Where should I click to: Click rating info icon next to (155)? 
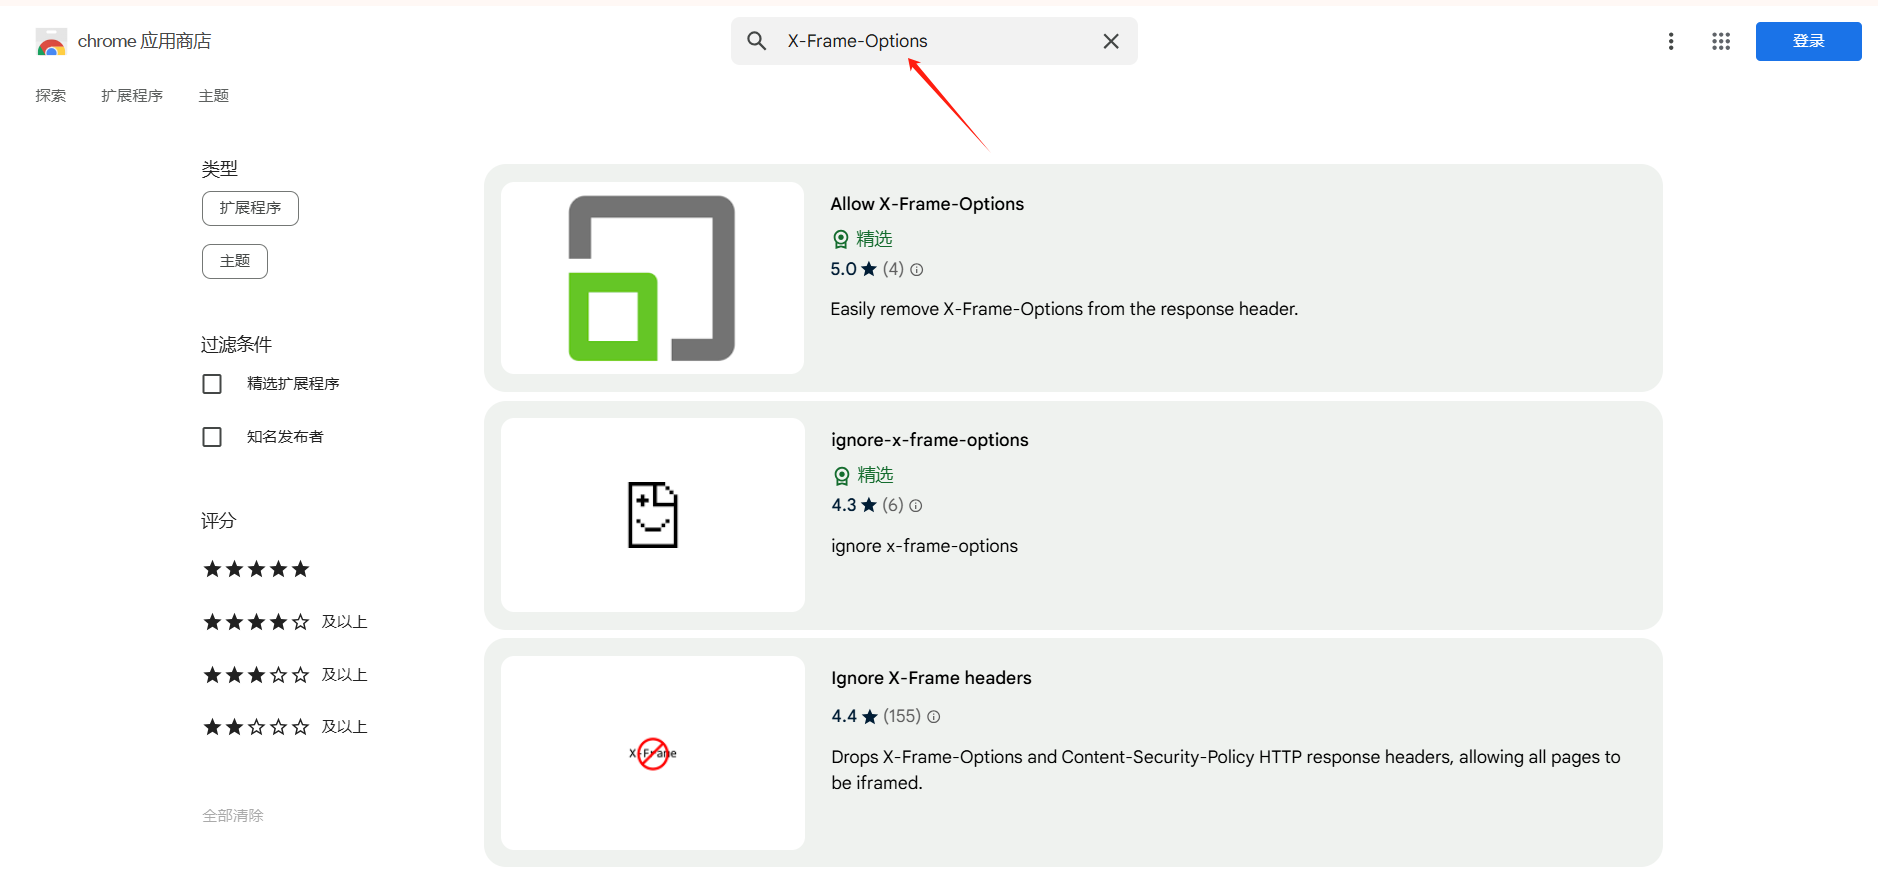coord(934,717)
